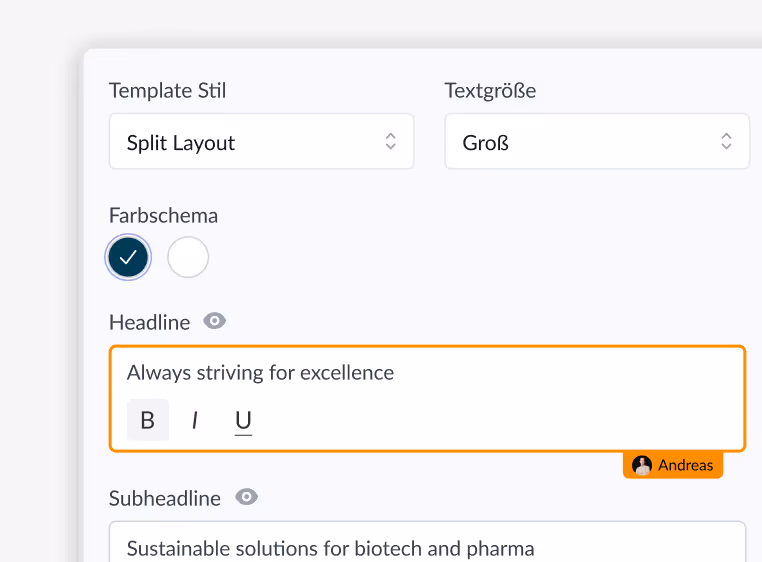Click the Textgröße label
Screen dimensions: 762x562
pyautogui.click(x=490, y=91)
